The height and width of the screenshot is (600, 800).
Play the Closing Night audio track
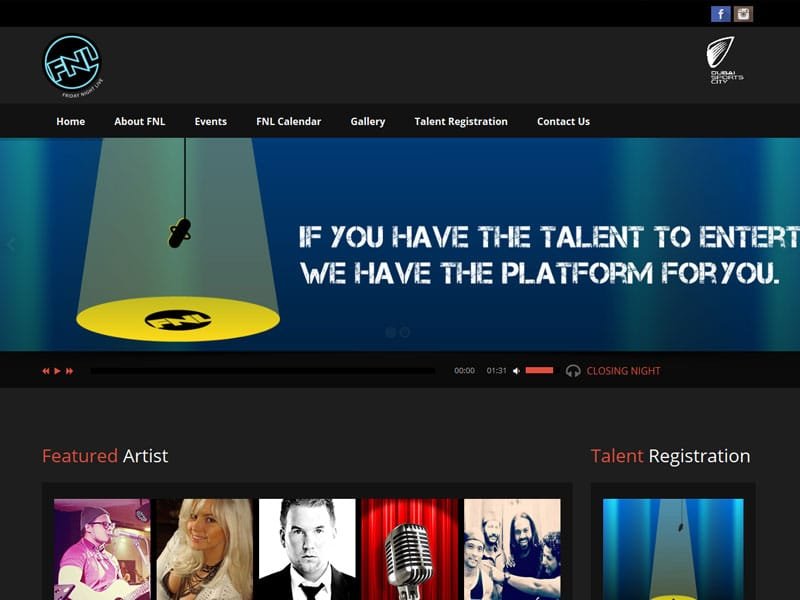coord(57,371)
